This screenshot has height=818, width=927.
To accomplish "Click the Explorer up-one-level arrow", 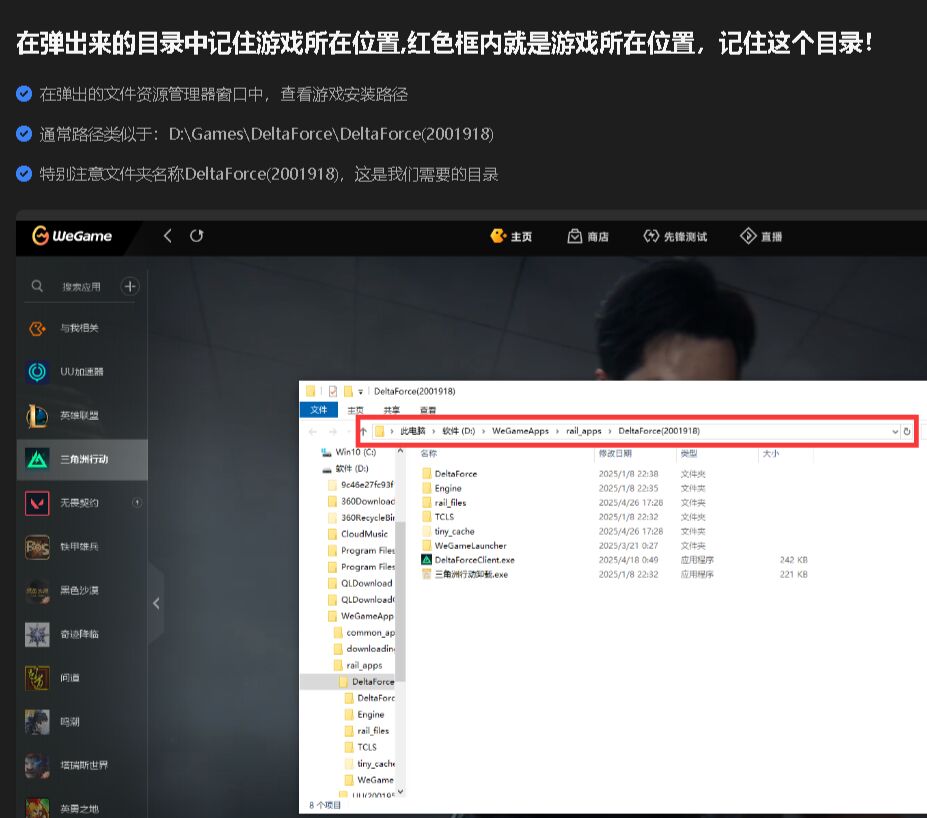I will [x=364, y=431].
